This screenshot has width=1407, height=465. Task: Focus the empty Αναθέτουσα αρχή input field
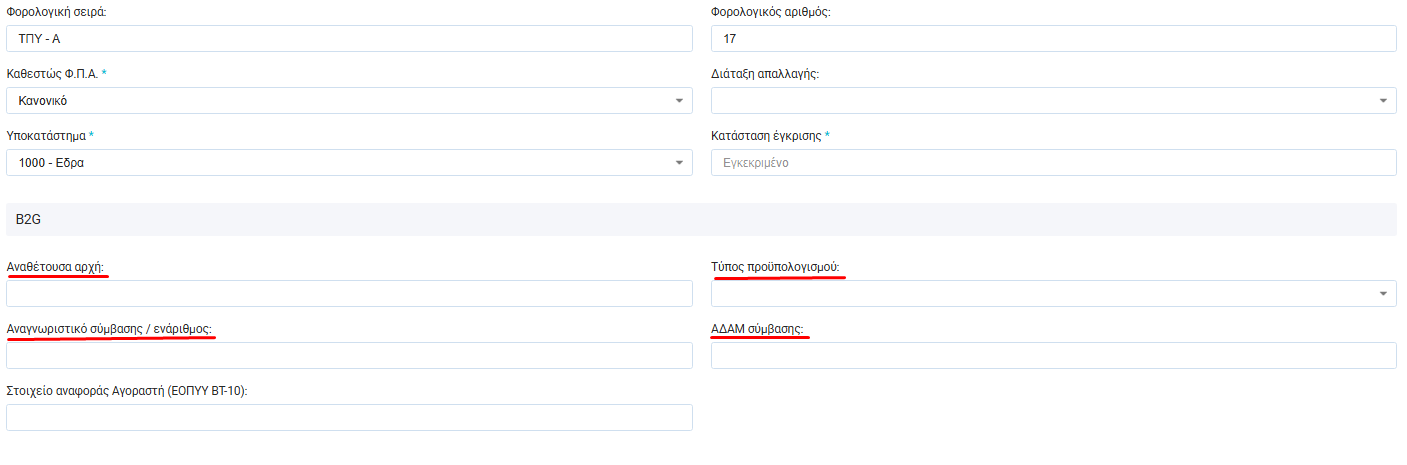[x=349, y=294]
